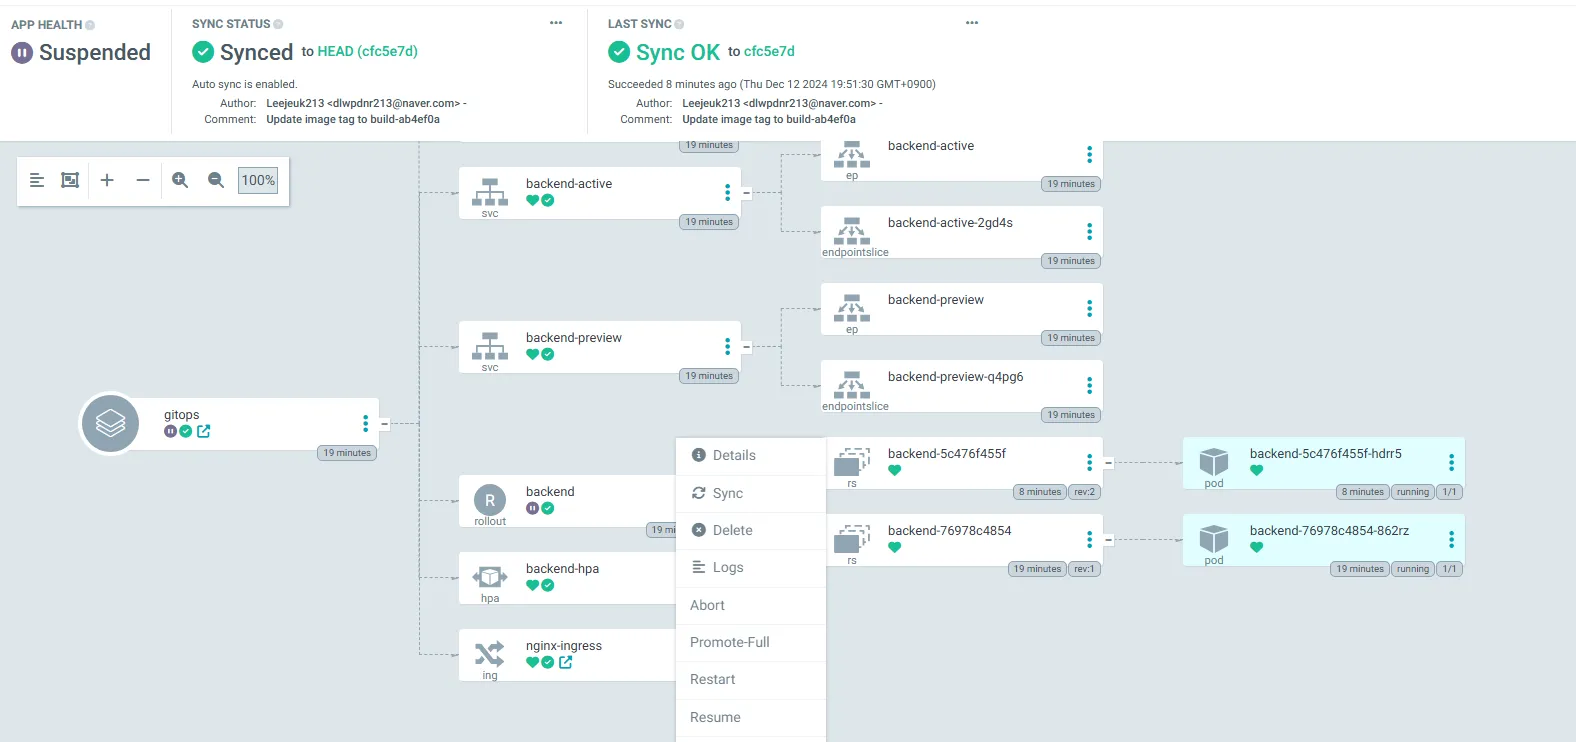Click the rev:2 badge on backend-5c476f455f

(x=1085, y=492)
